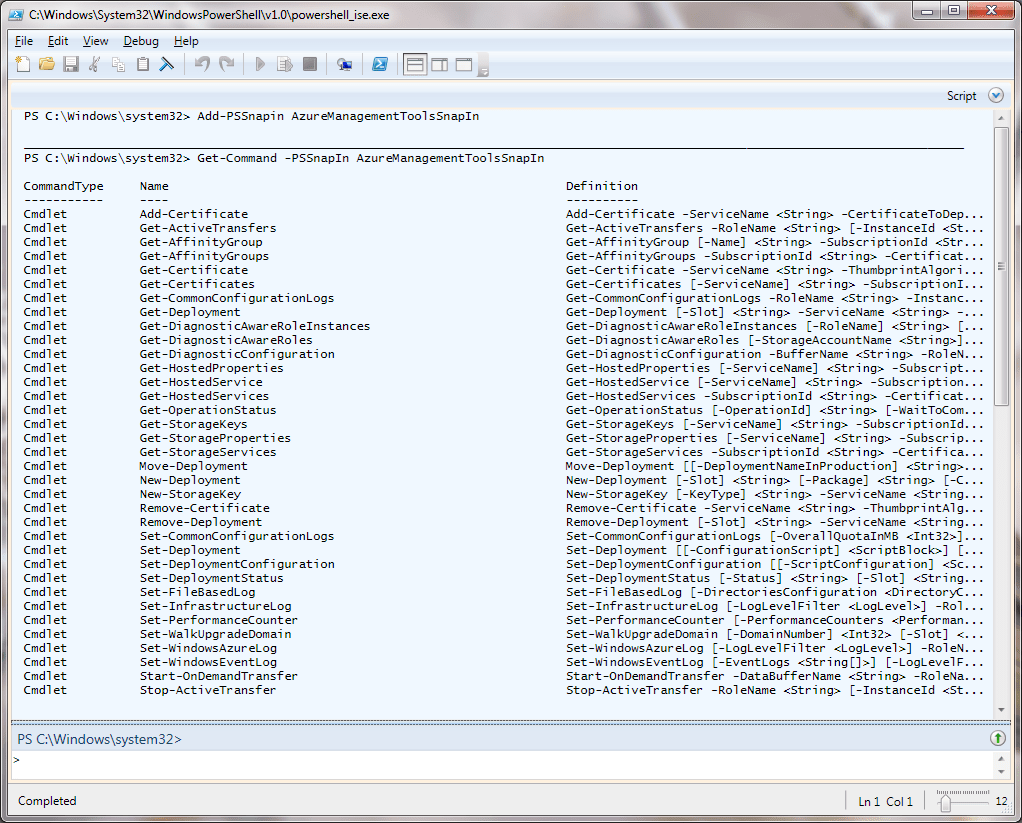
Task: Open the Help menu
Action: [186, 41]
